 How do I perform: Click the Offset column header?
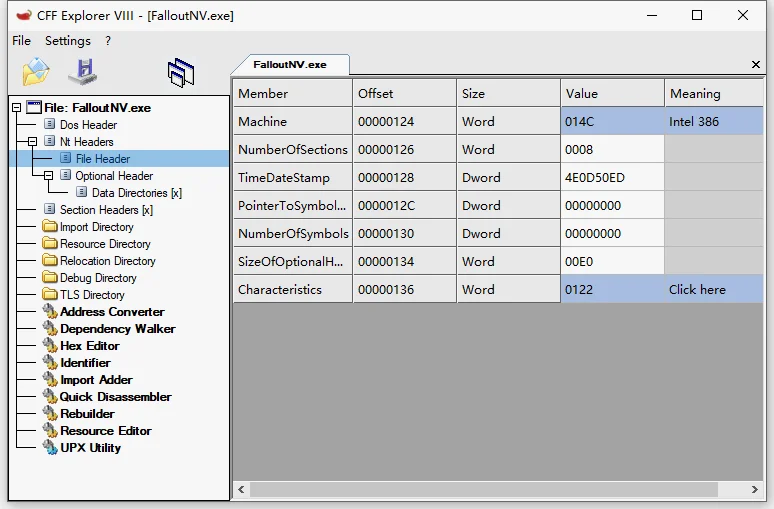(404, 93)
